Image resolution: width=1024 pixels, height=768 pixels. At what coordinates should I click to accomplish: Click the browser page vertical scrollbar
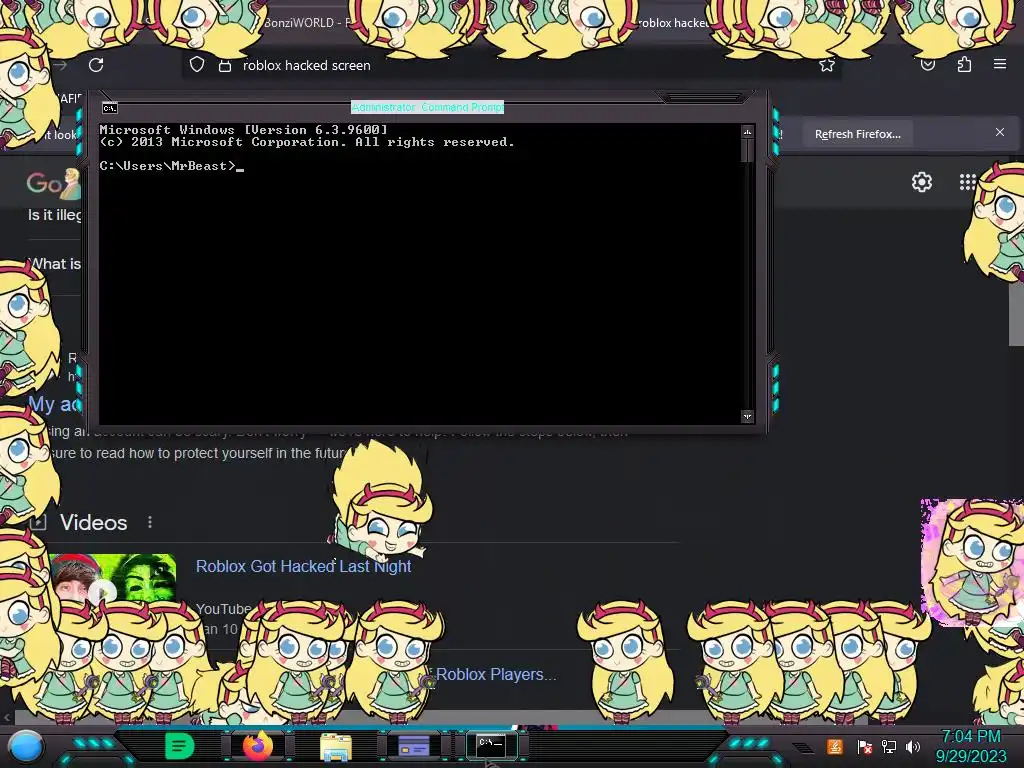click(1016, 313)
